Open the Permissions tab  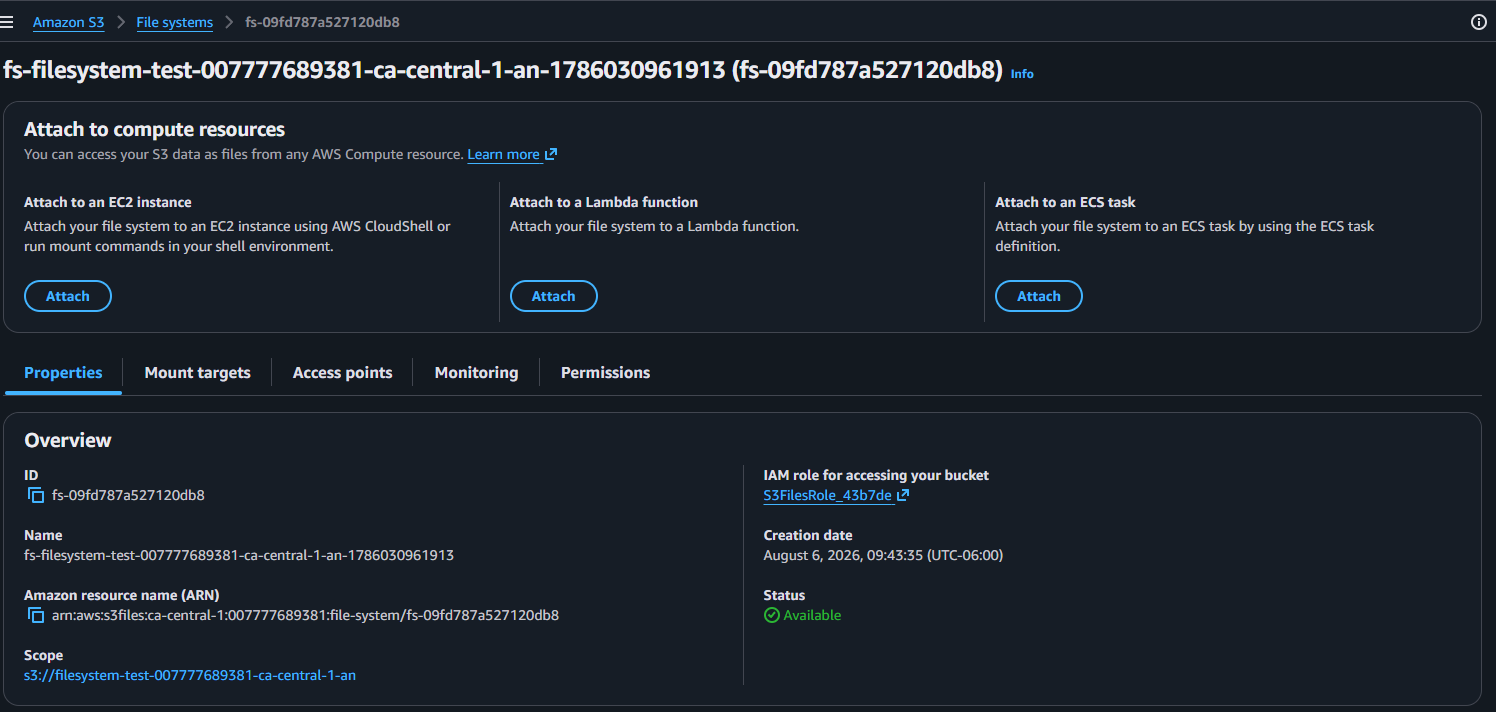click(605, 372)
